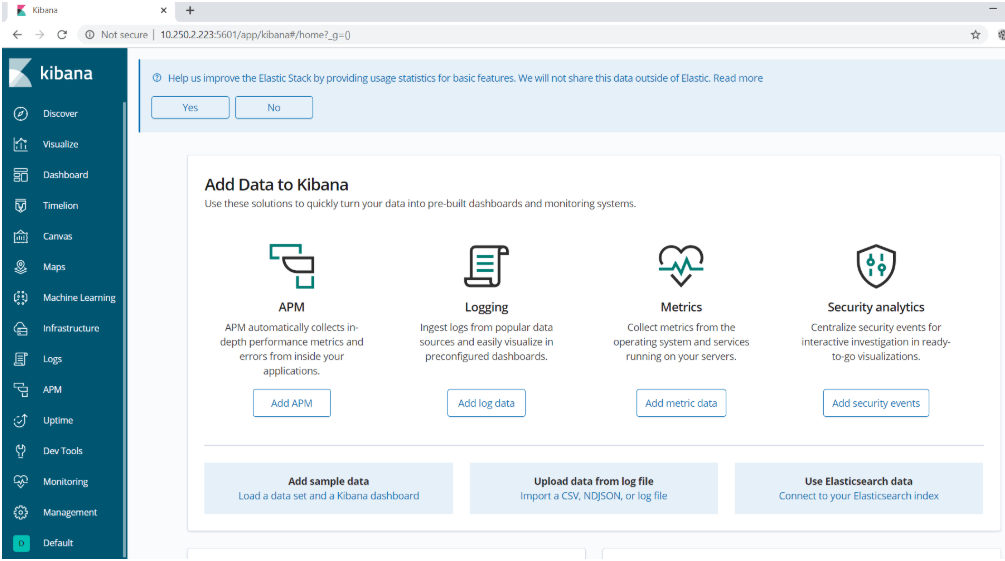Click the Add Data to Kibana heading

276,185
